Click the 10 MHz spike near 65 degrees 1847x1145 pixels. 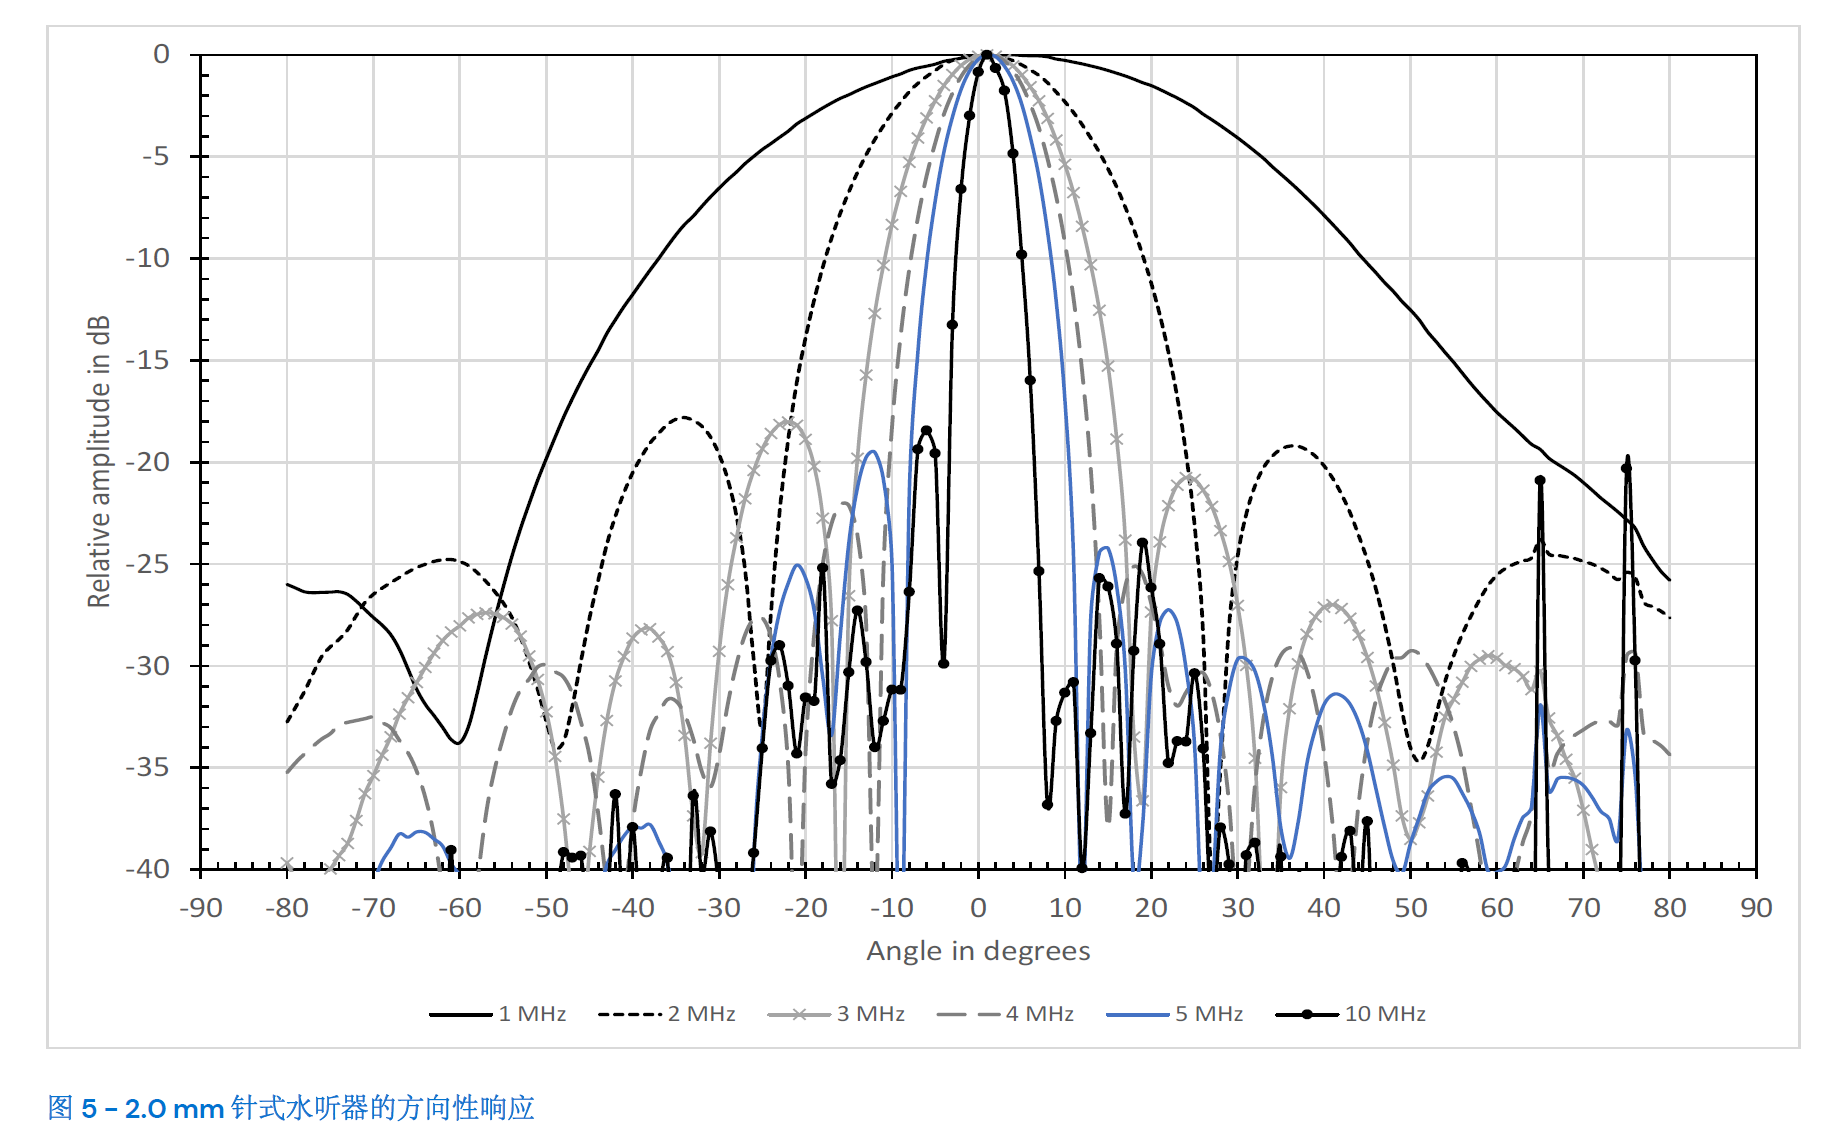1540,481
